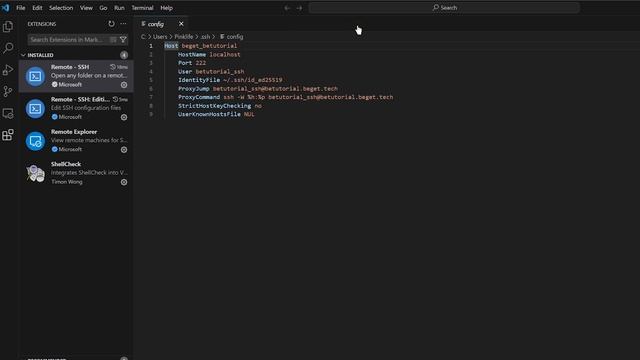Open Extensions view in activity bar

8,135
